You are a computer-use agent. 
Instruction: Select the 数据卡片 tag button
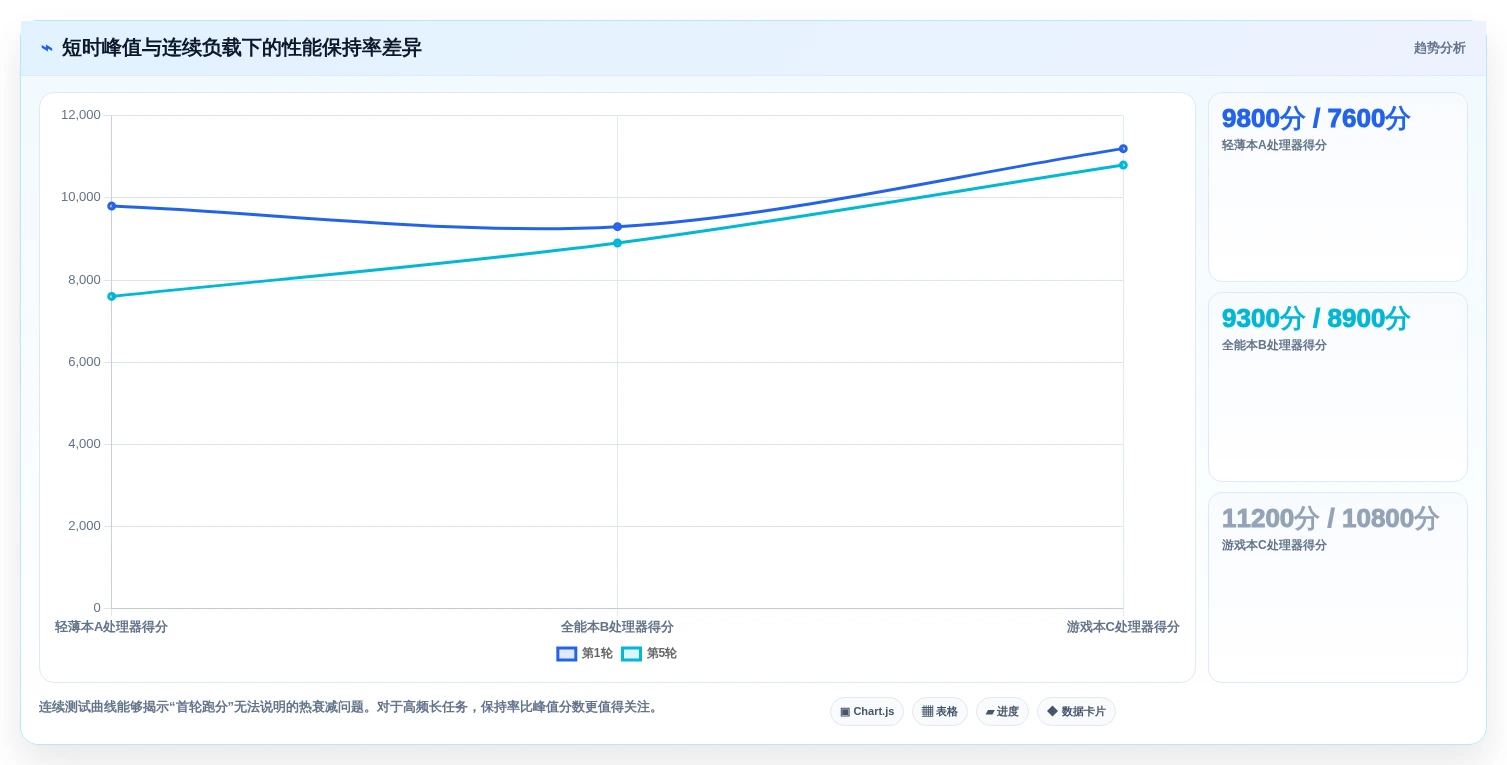pyautogui.click(x=1076, y=712)
